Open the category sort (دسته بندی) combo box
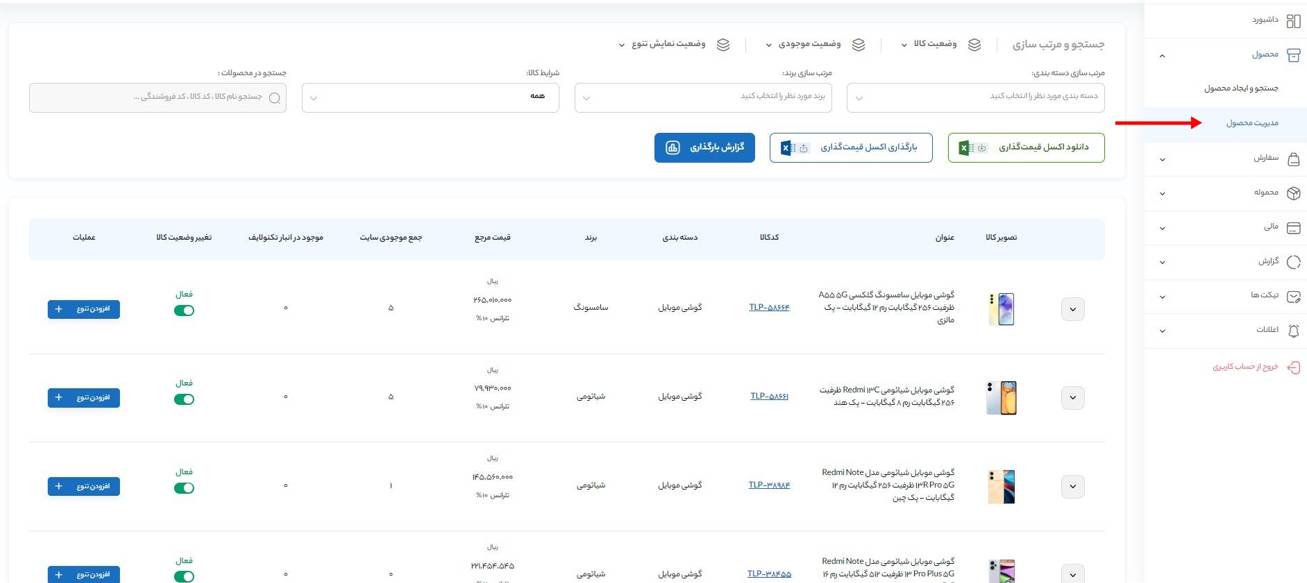Screen dimensions: 1307x583 coord(976,98)
